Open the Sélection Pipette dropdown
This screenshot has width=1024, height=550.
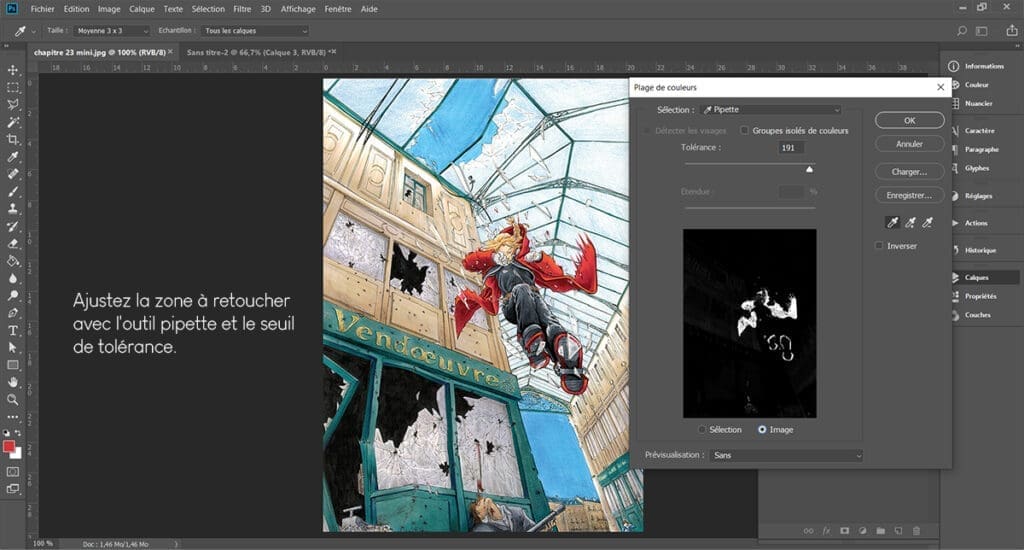771,110
